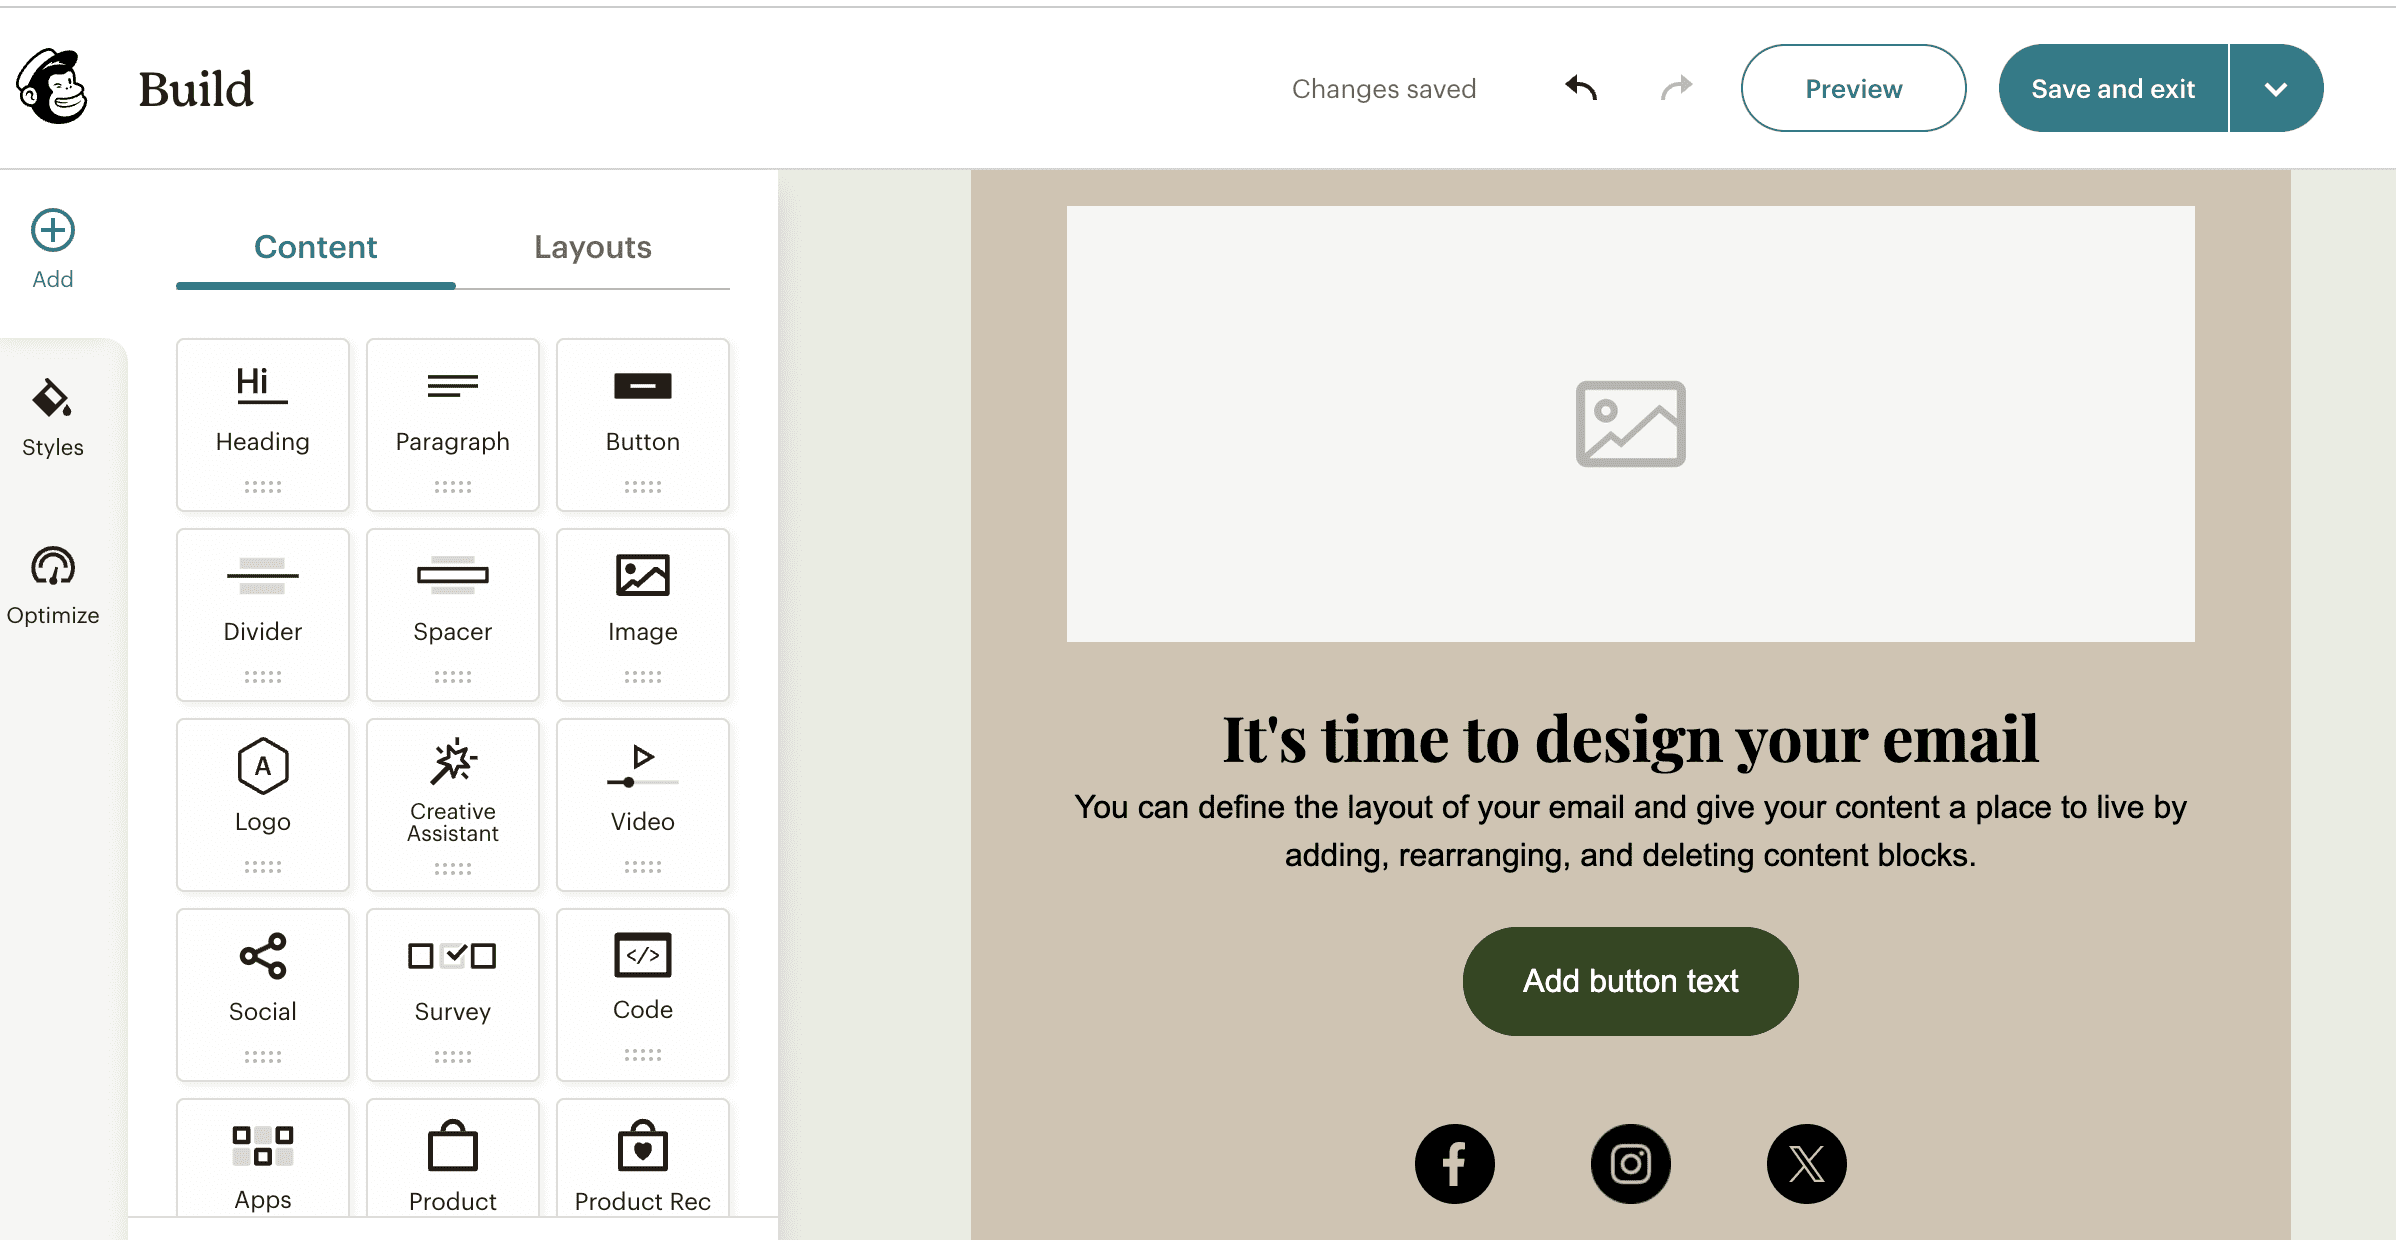Screen dimensions: 2396x1240
Task: Select the Heading content block
Action: (x=262, y=424)
